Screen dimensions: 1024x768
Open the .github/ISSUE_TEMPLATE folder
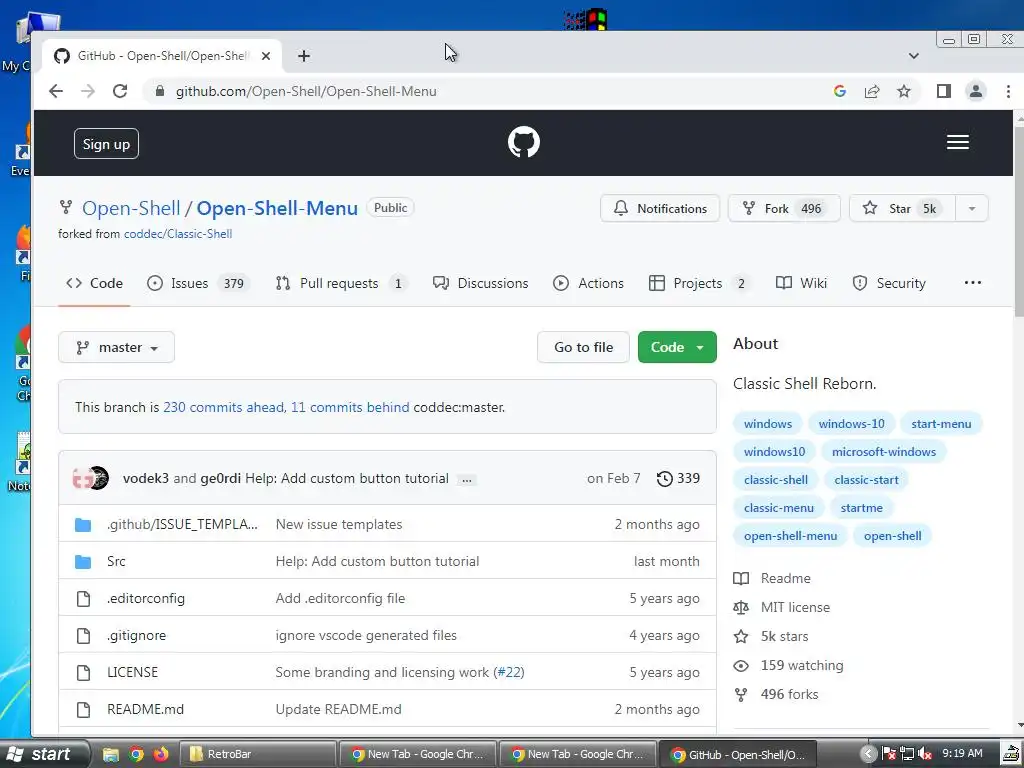click(182, 524)
